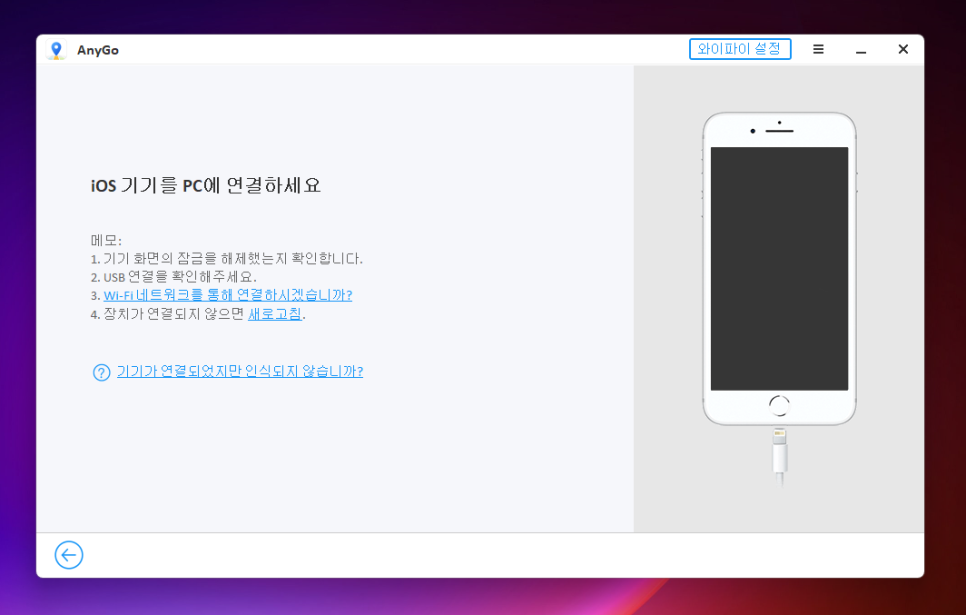Click the AnyGo location pin logo
The width and height of the screenshot is (966, 615).
coord(56,50)
